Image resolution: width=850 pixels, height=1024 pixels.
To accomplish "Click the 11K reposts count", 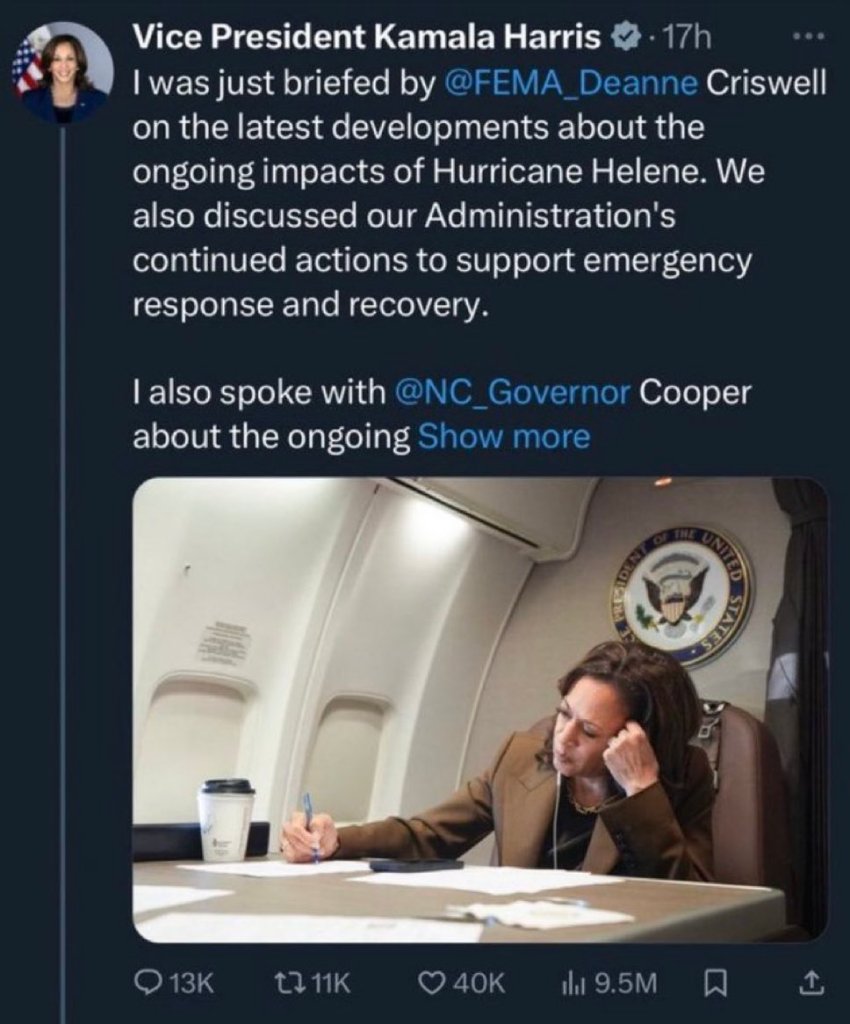I will click(331, 984).
